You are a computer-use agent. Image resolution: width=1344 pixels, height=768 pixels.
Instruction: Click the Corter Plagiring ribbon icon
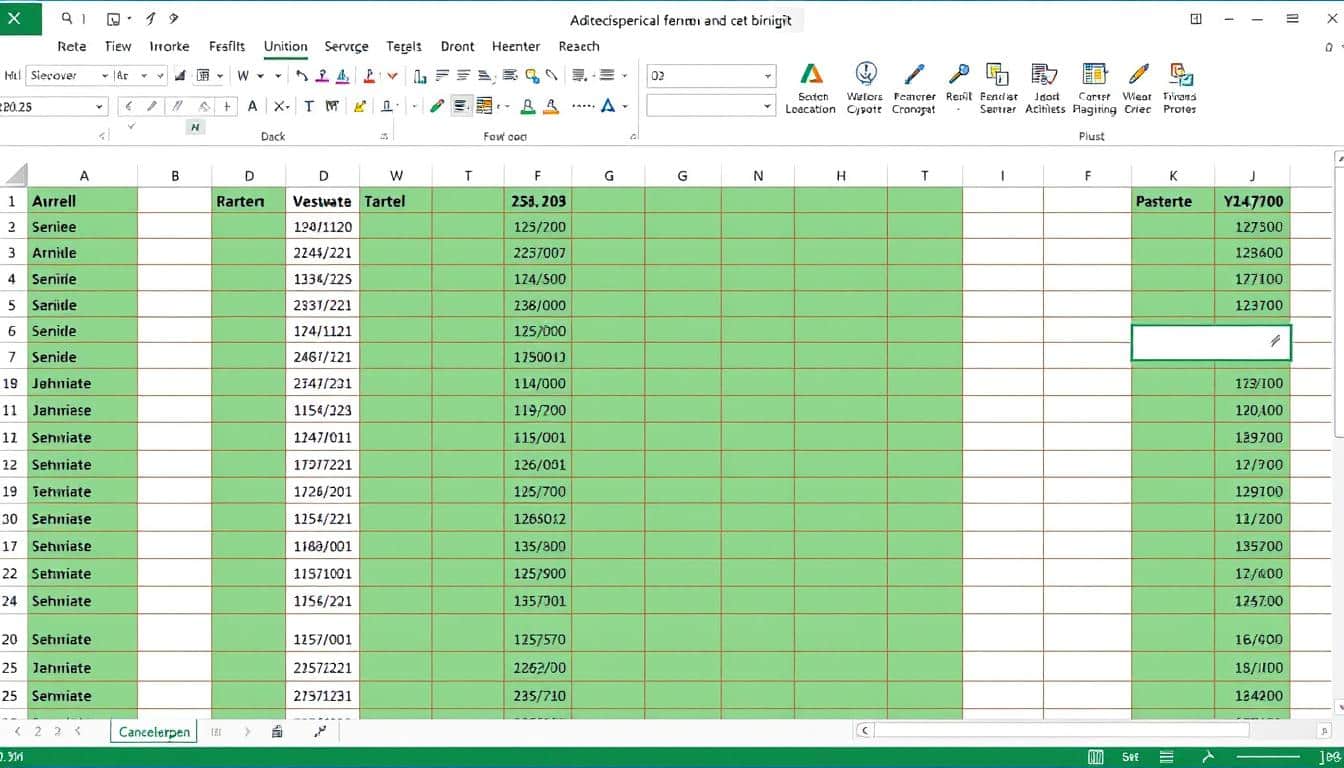click(x=1093, y=74)
